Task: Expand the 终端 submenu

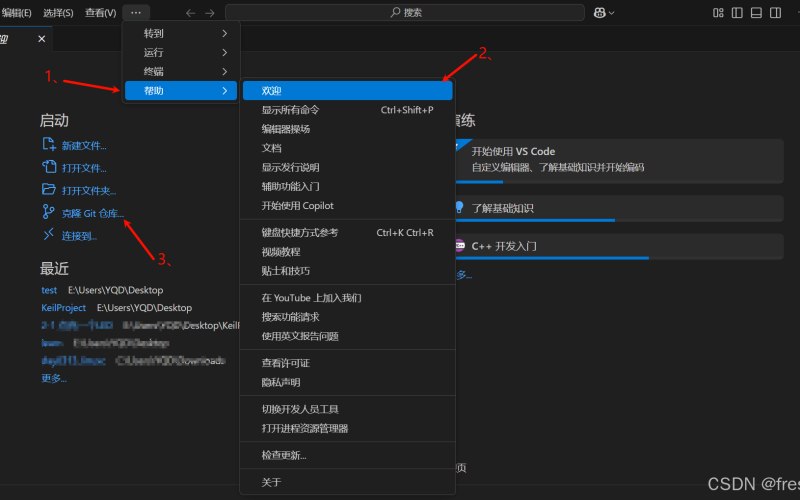Action: (181, 71)
